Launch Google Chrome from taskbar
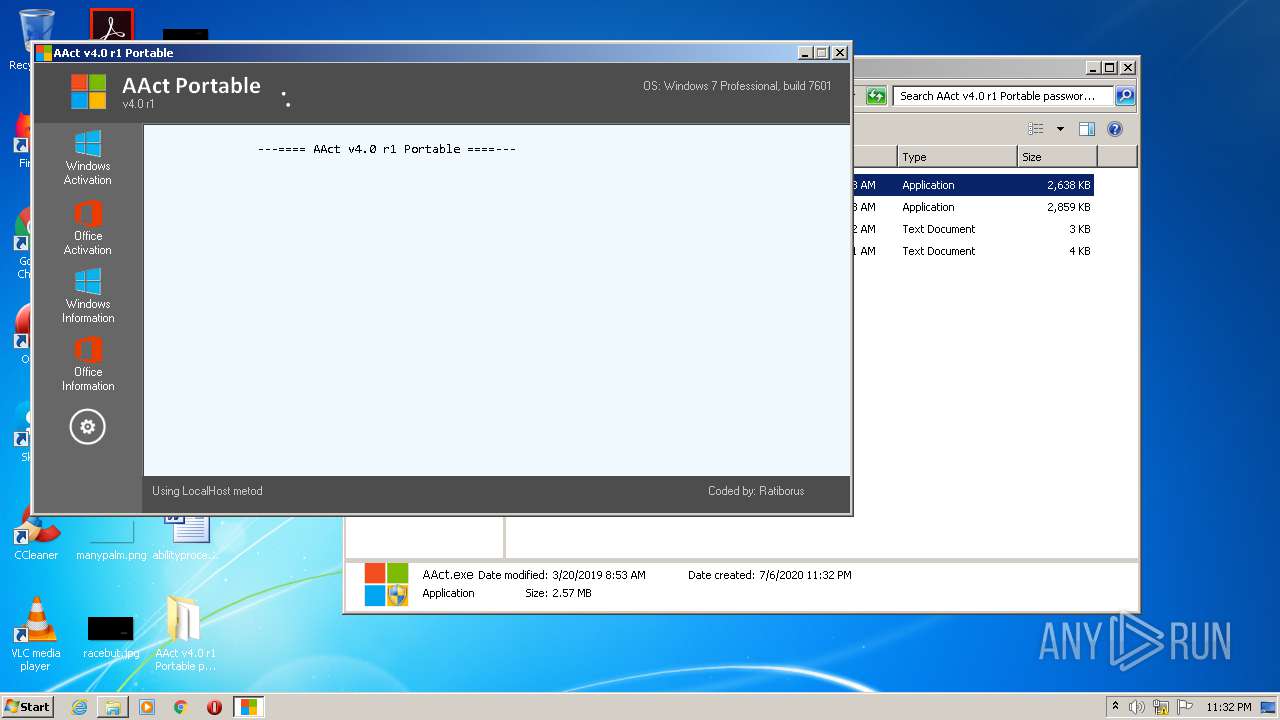Screen dimensions: 1280x720 [x=181, y=707]
